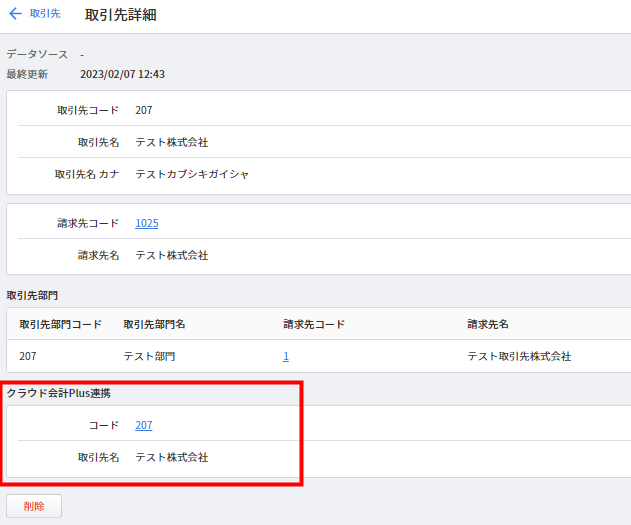Select the 取引先名 カナ field label

click(87, 175)
